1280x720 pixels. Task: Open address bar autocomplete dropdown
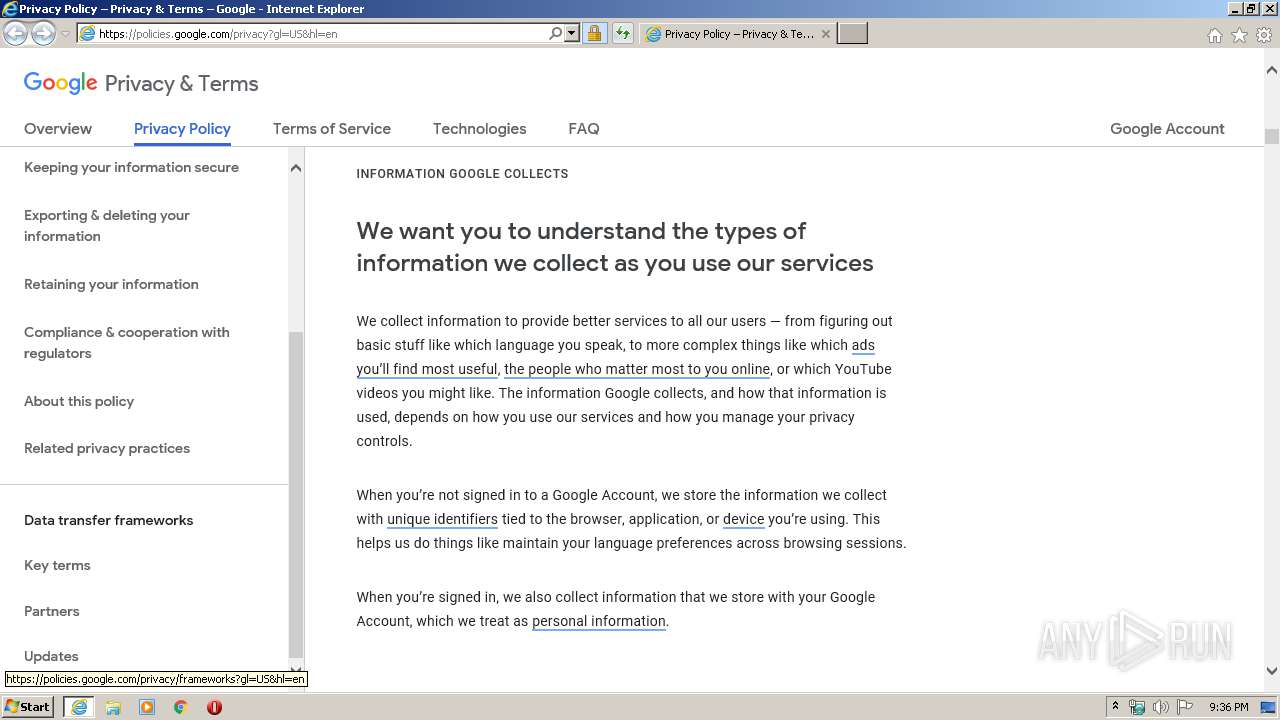pyautogui.click(x=572, y=33)
